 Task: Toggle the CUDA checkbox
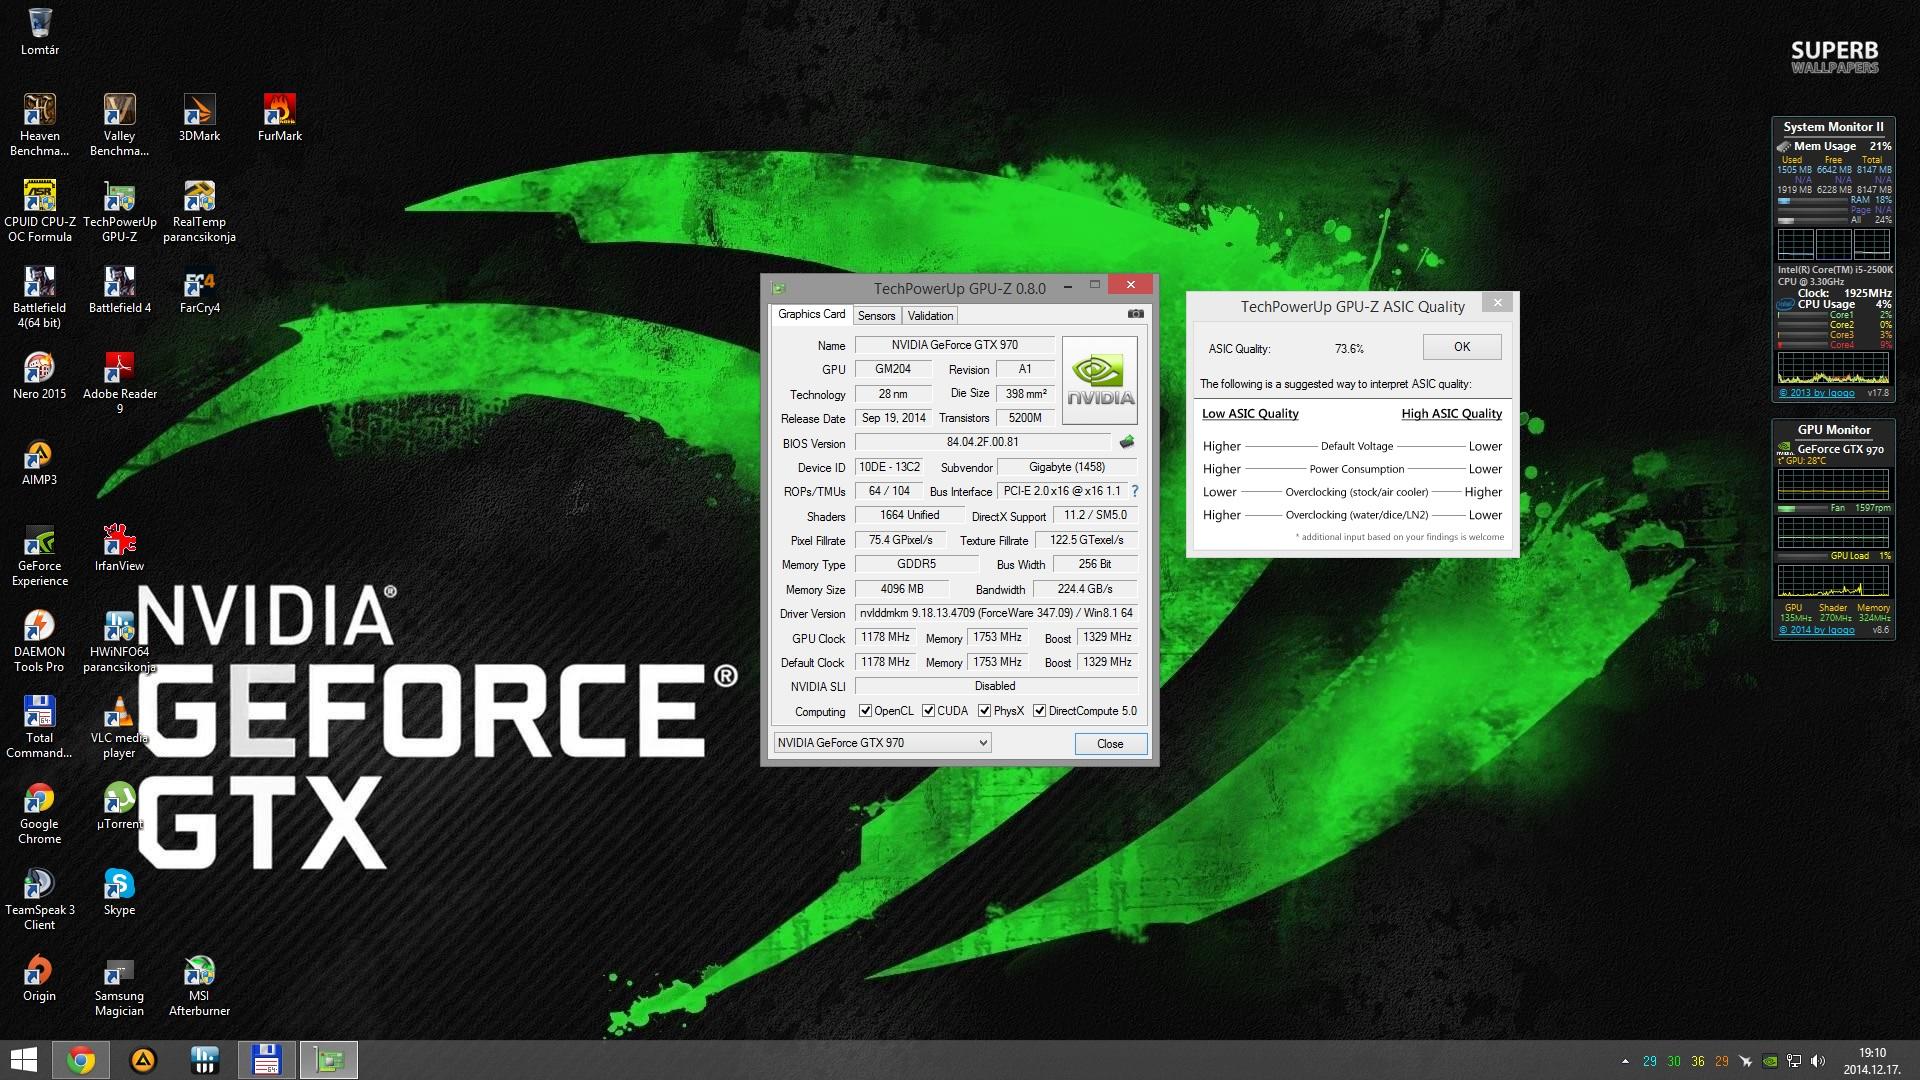(x=928, y=711)
